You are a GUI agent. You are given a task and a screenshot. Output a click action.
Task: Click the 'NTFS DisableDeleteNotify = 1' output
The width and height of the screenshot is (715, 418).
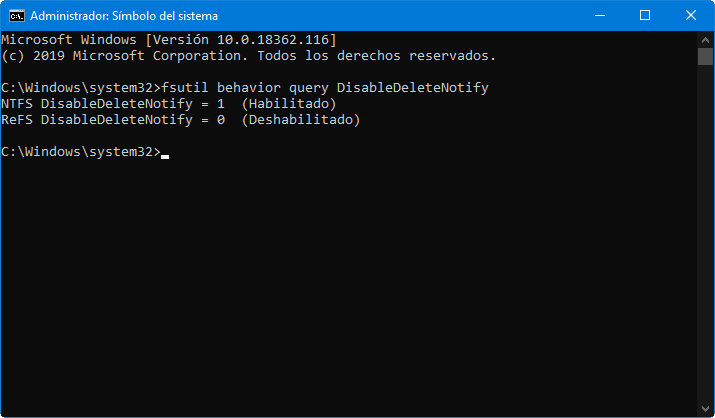click(116, 104)
